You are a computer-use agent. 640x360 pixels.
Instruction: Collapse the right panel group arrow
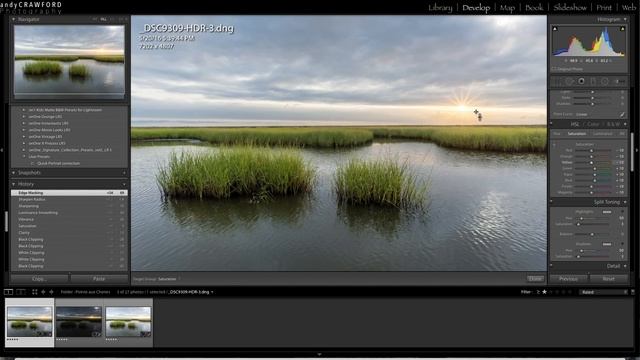click(637, 150)
